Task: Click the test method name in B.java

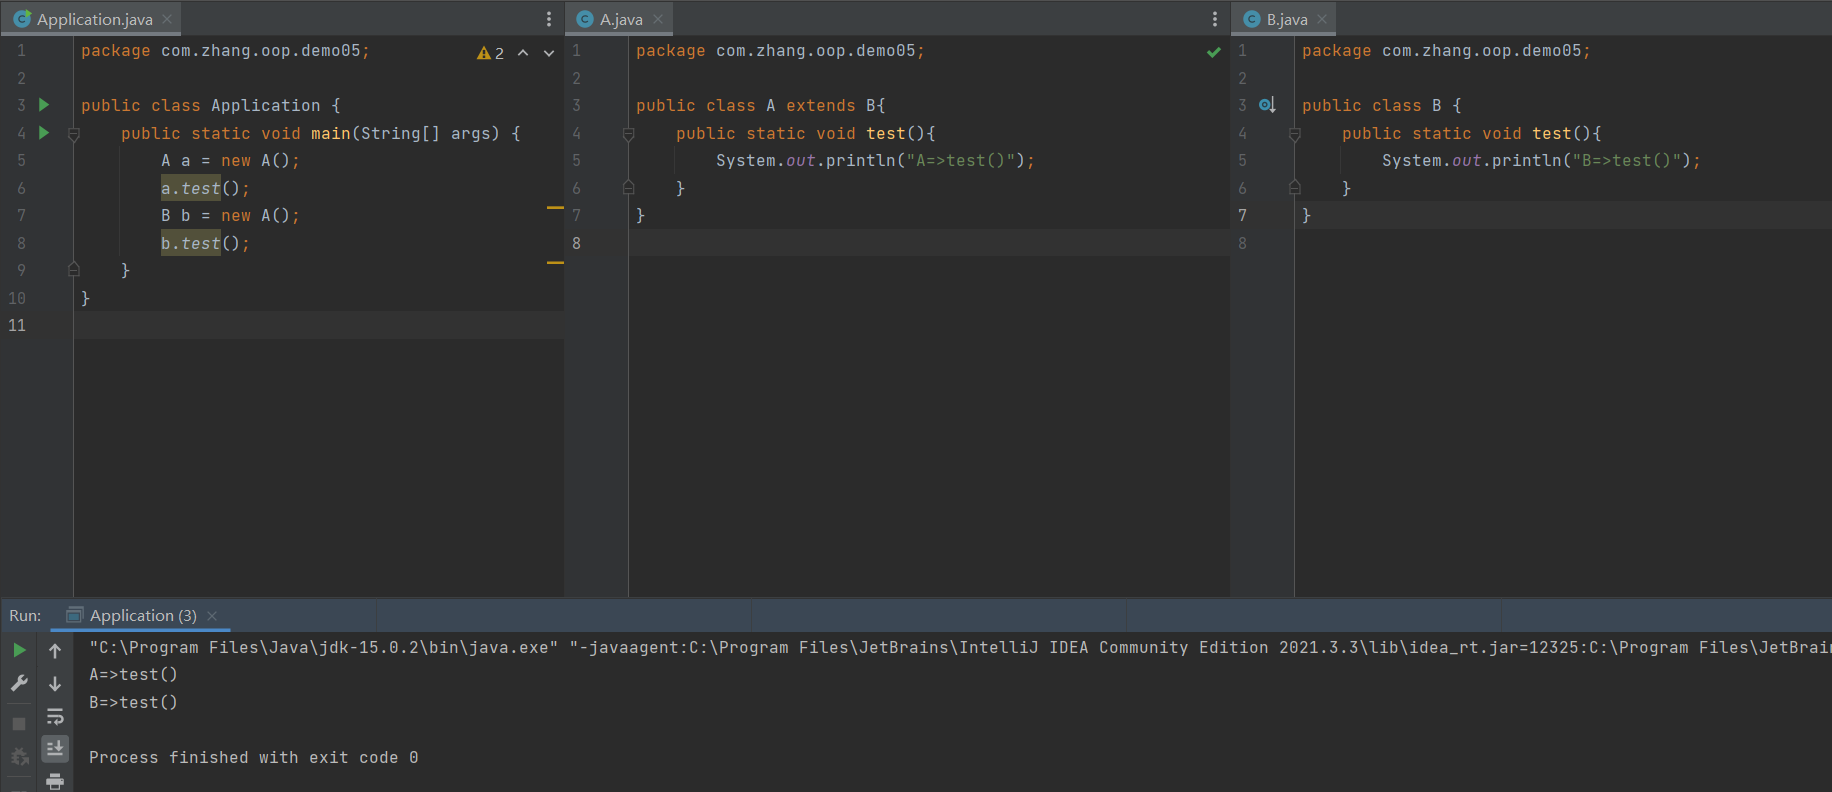Action: (1551, 134)
